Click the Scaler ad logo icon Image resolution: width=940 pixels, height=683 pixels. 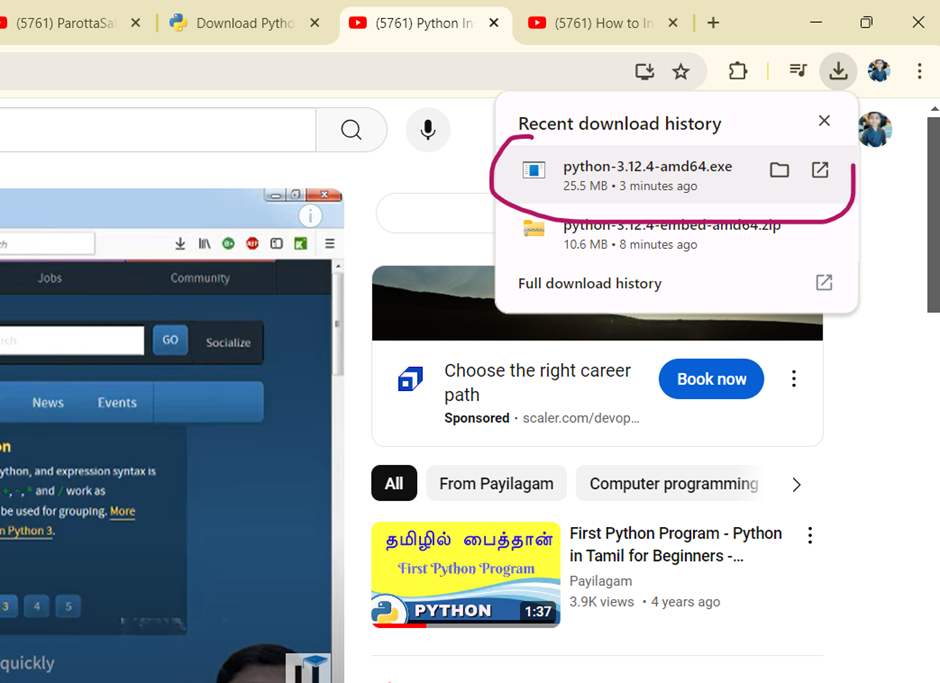click(410, 379)
